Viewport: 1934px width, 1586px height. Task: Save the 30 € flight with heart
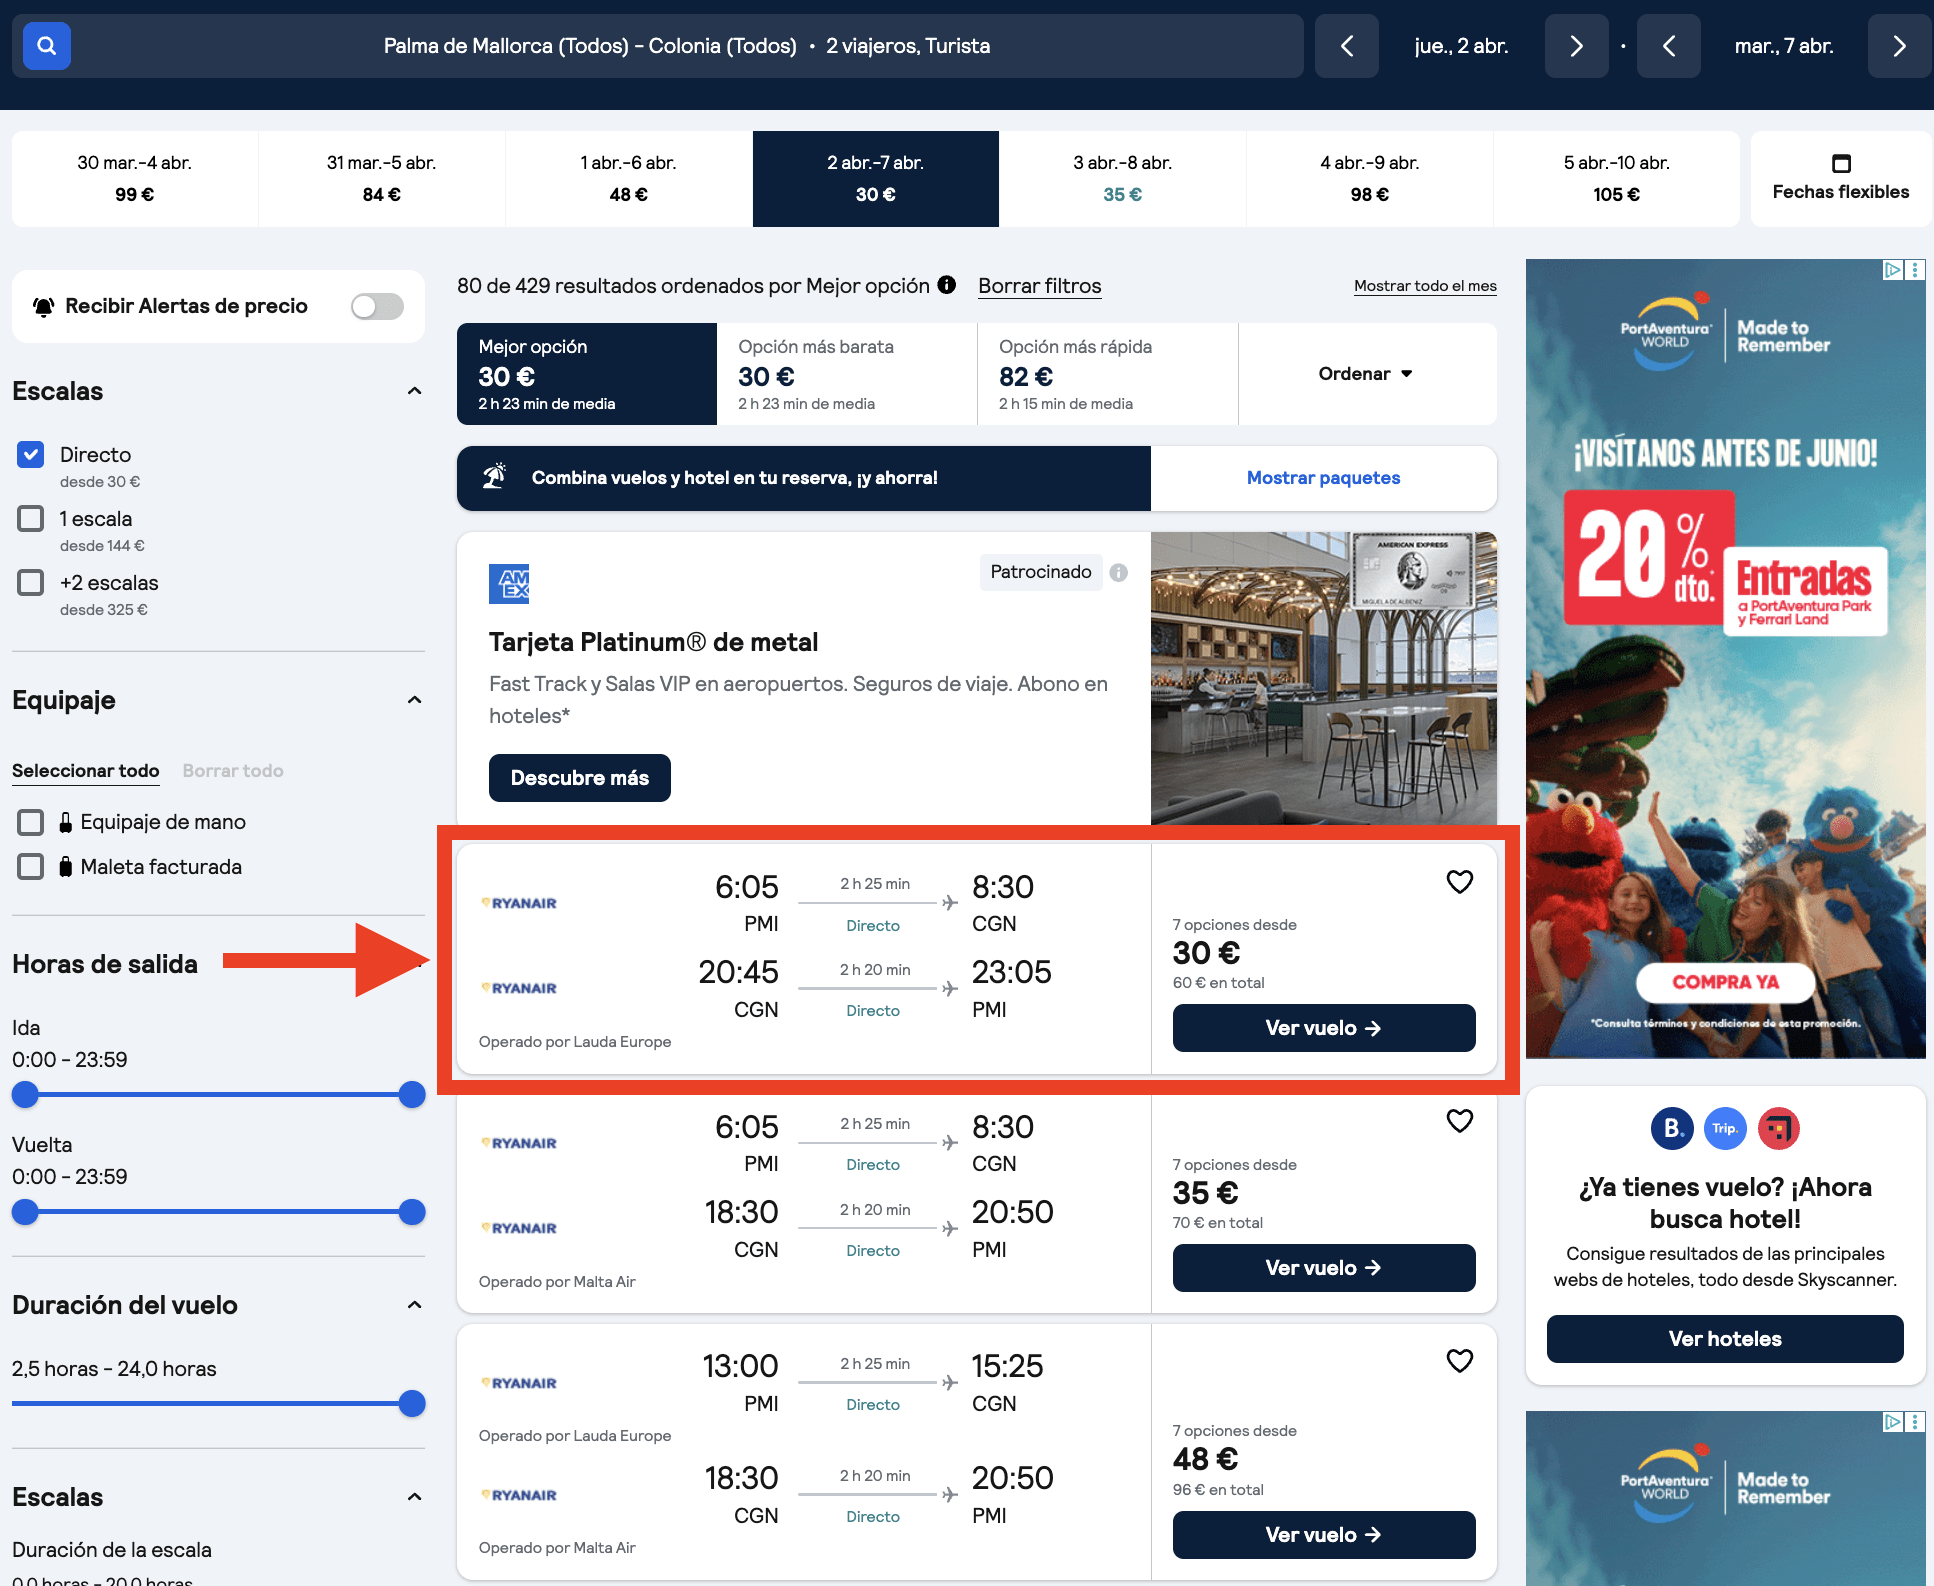pyautogui.click(x=1459, y=882)
